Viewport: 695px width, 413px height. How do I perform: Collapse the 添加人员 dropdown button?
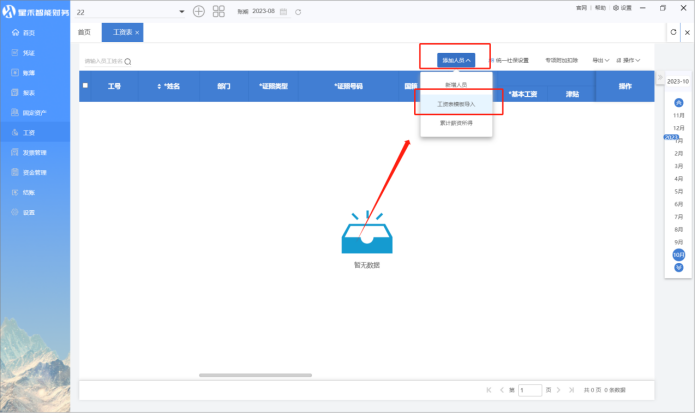455,60
